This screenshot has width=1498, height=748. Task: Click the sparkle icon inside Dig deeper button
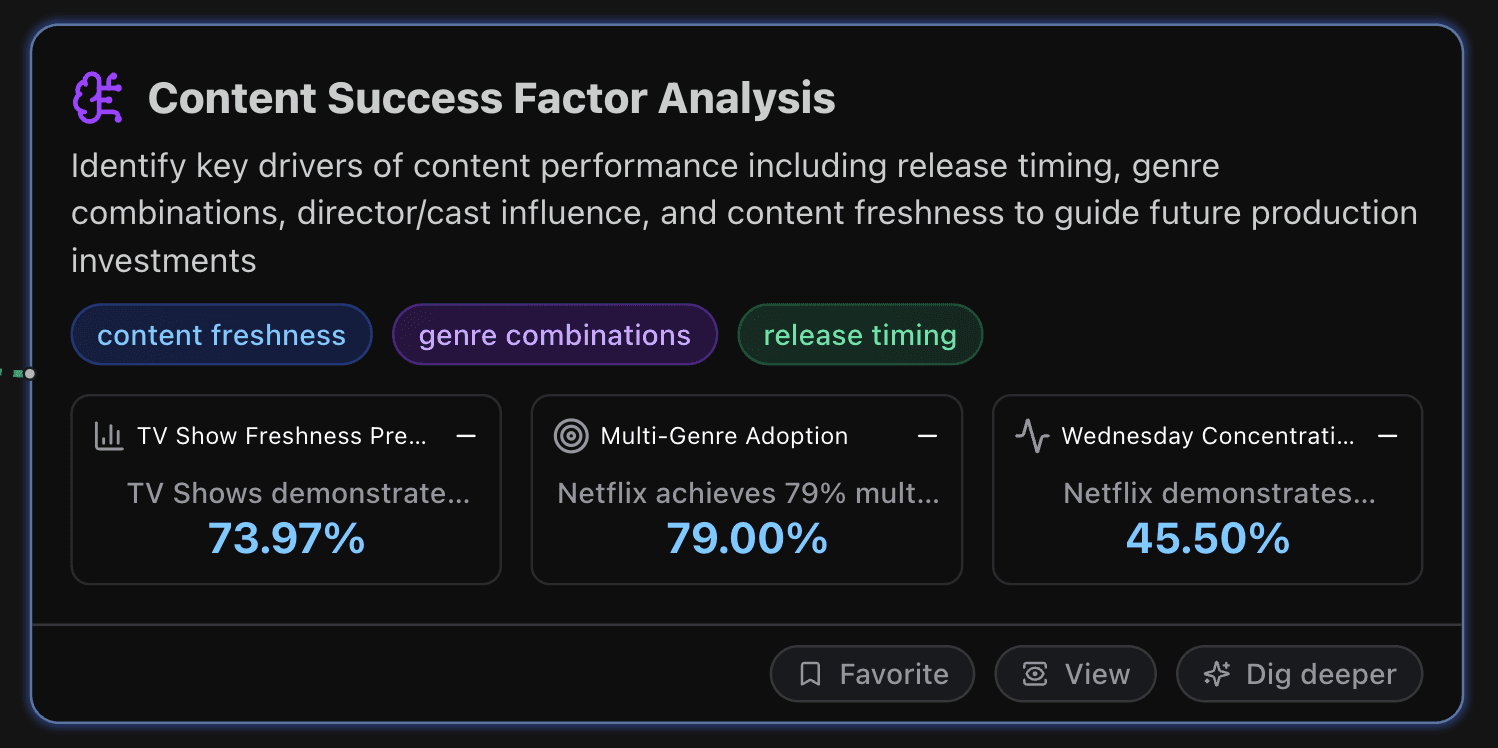(1215, 673)
